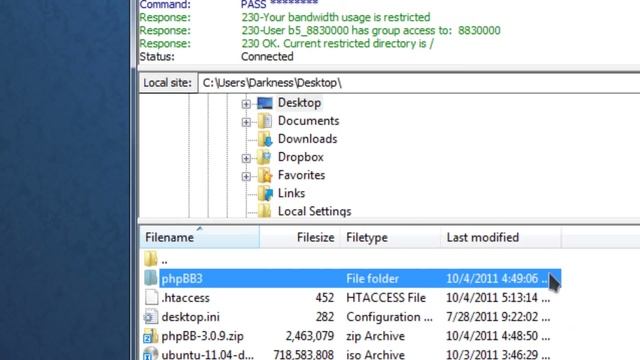The image size is (640, 360).
Task: Expand the Desktop tree node
Action: [246, 104]
